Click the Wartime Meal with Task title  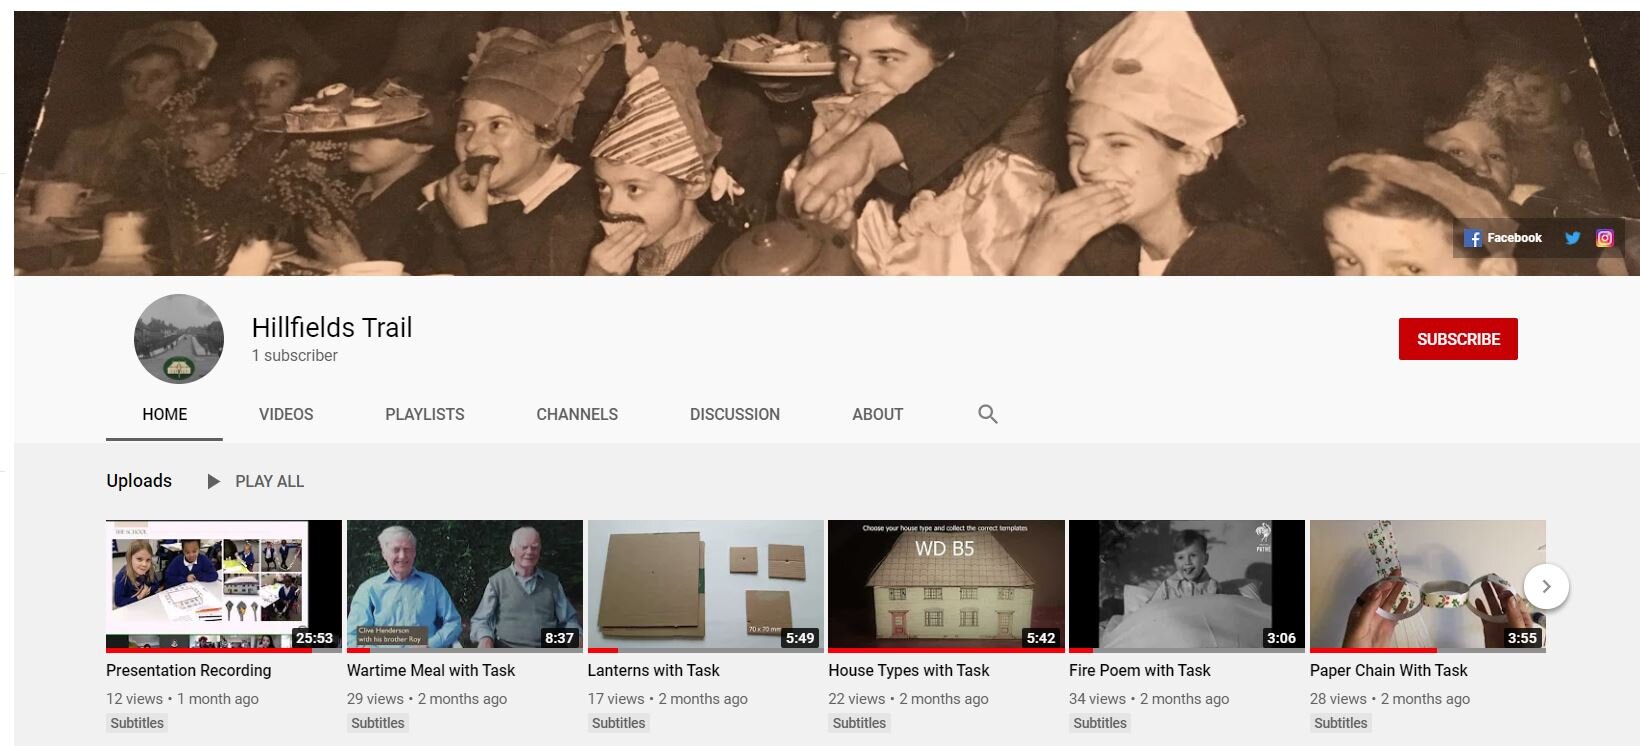point(431,670)
